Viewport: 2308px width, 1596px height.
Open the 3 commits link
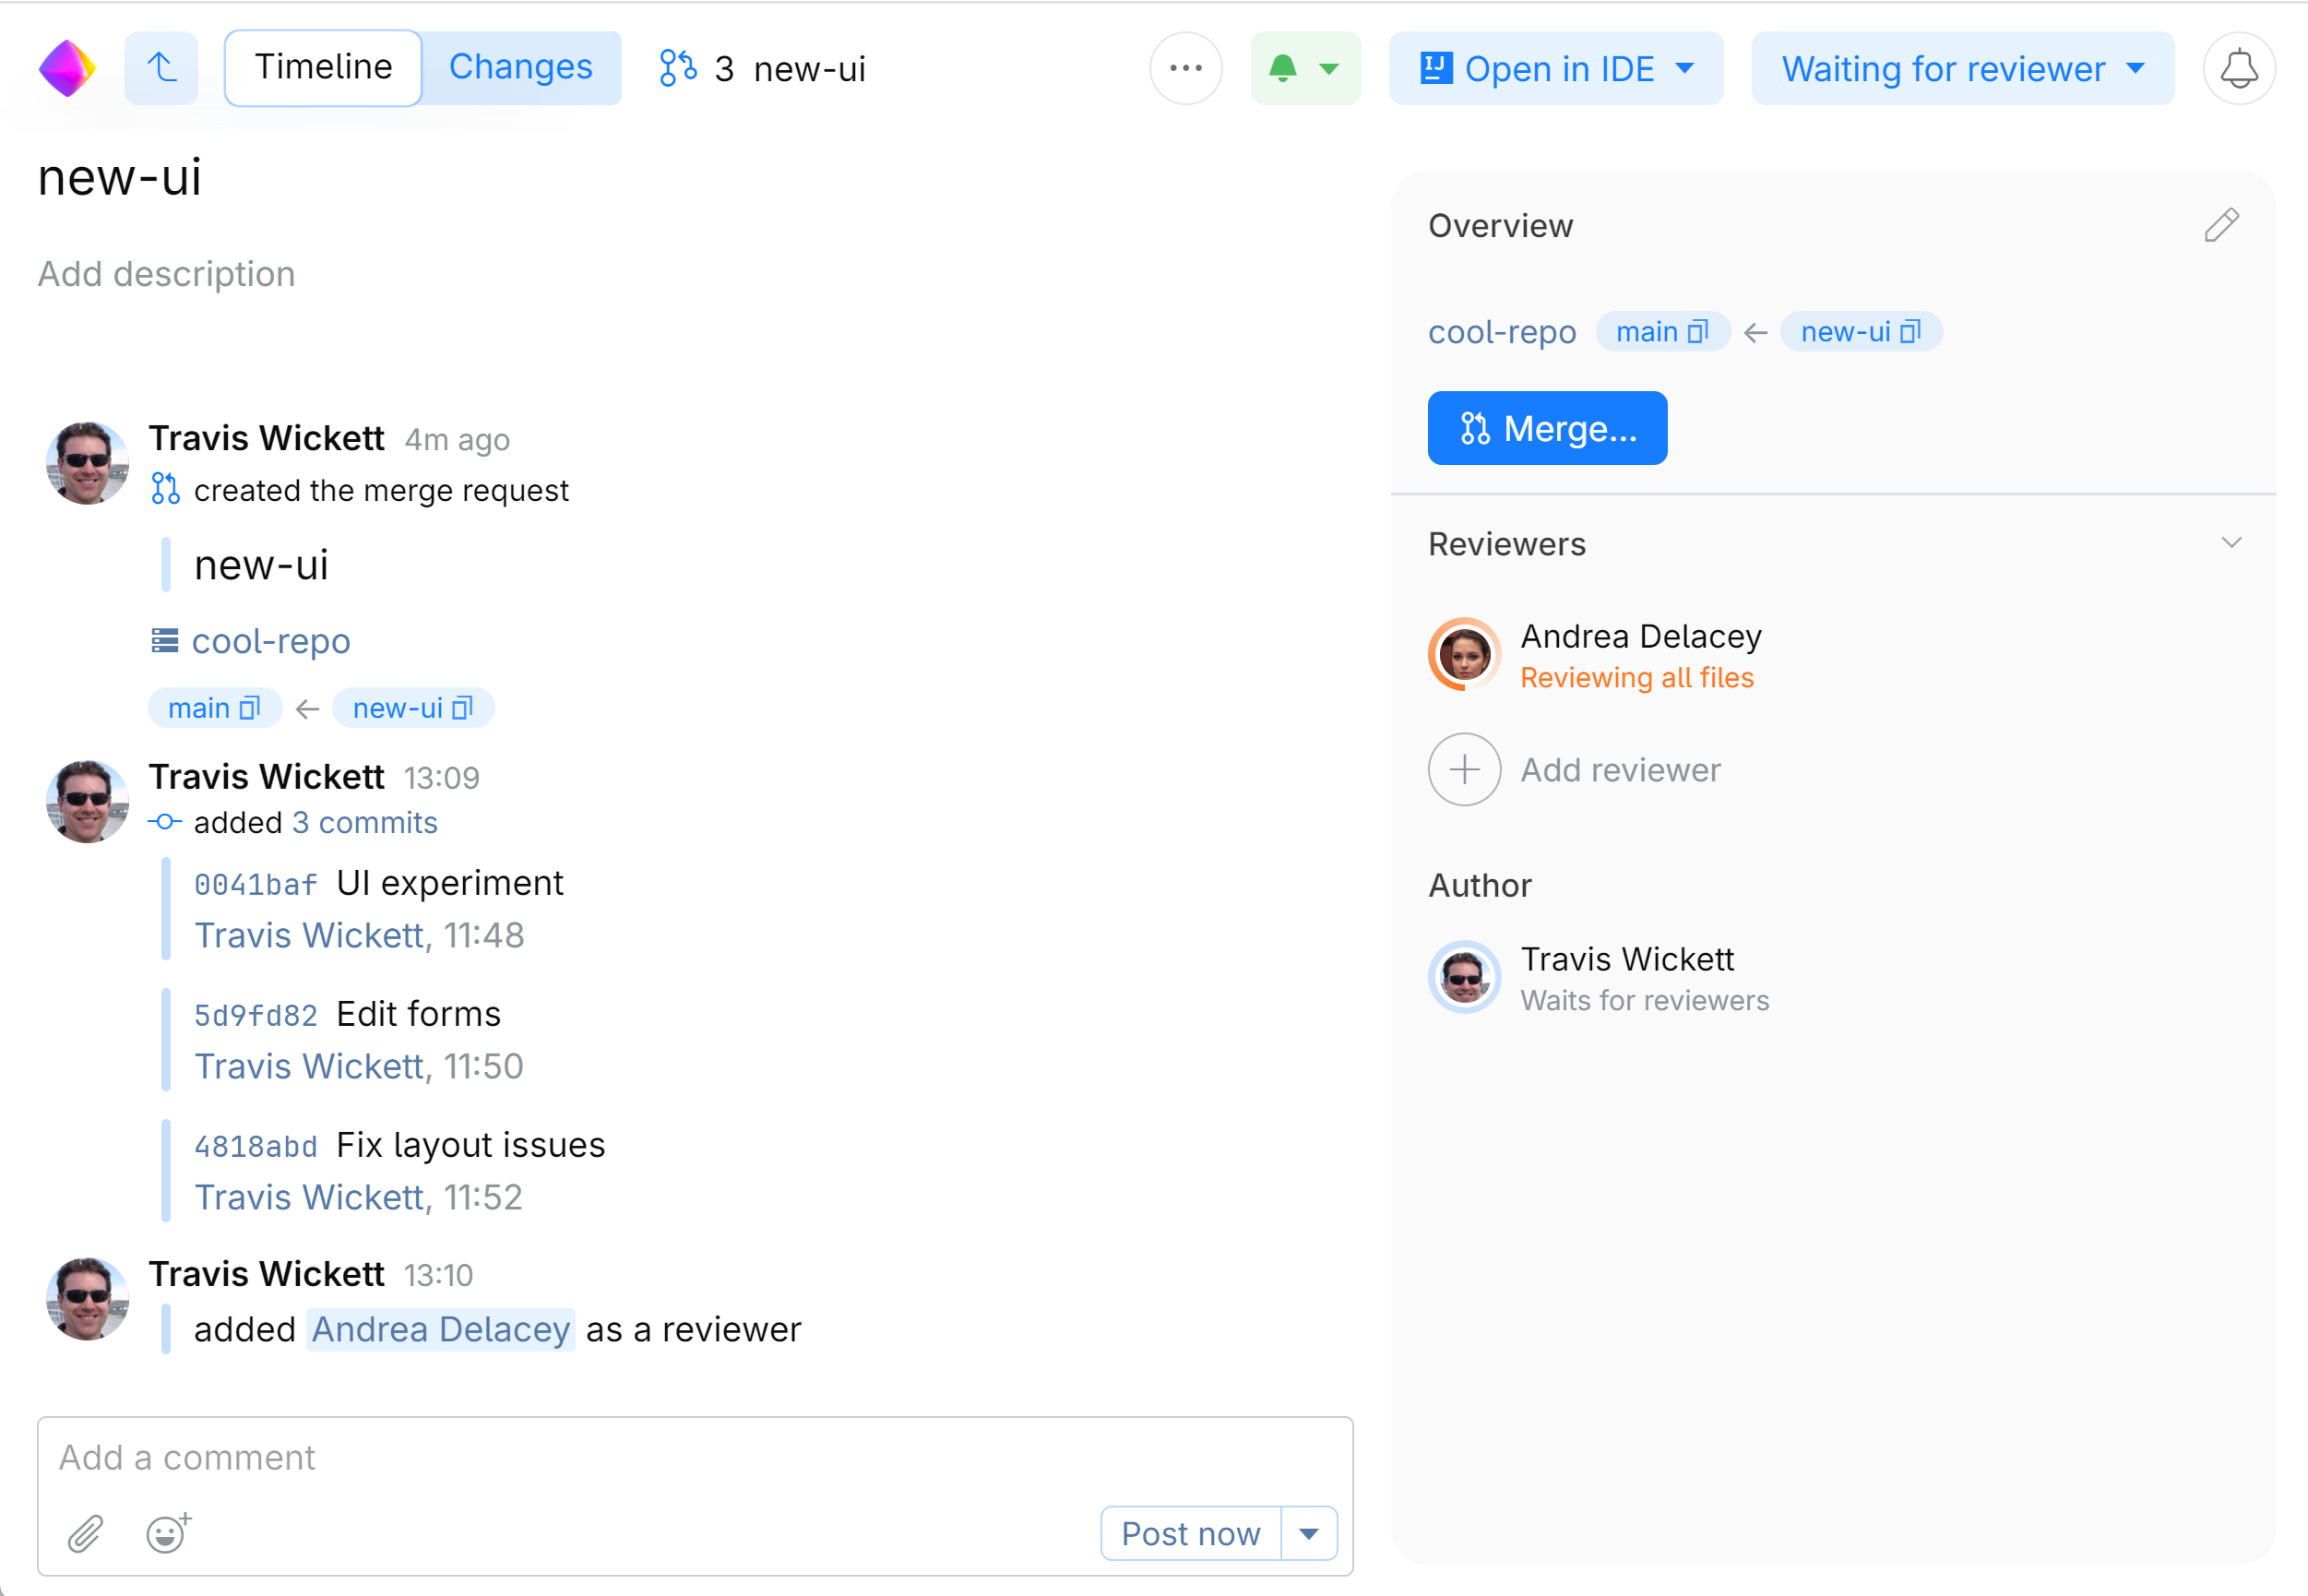[x=364, y=822]
